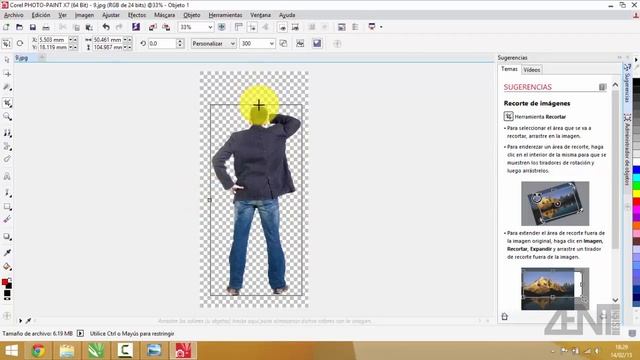The width and height of the screenshot is (640, 360).
Task: Click the X position spinner arrows
Action: (x=73, y=40)
